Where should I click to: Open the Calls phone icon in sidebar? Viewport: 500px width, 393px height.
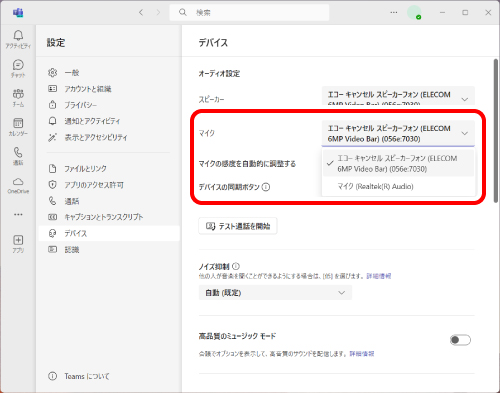[18, 152]
